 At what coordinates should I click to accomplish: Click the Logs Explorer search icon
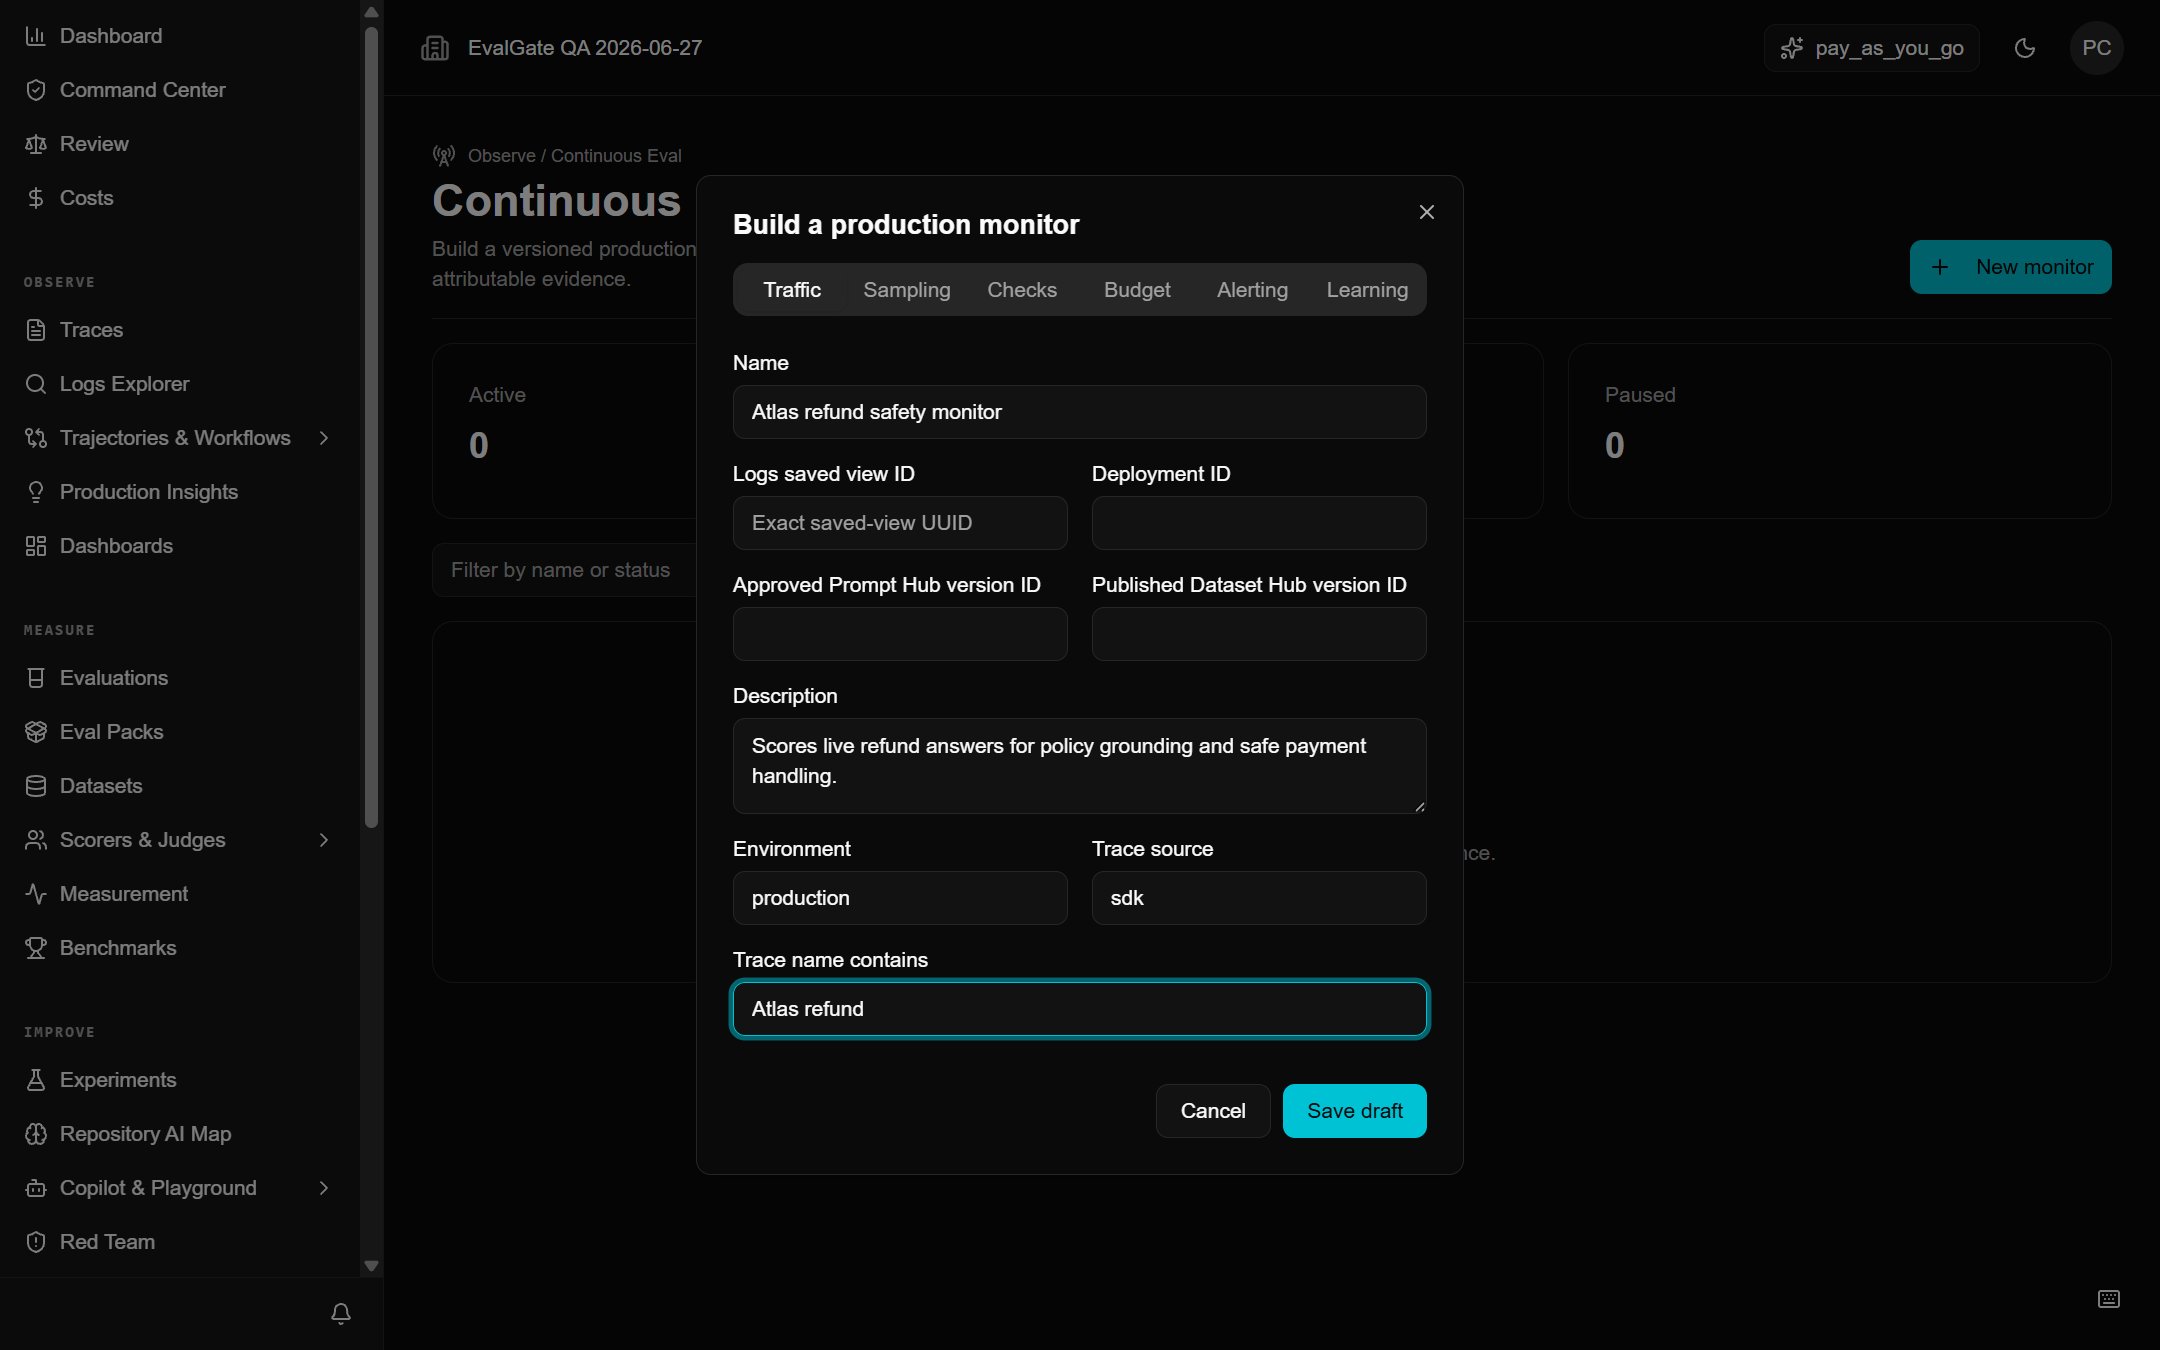pyautogui.click(x=36, y=384)
